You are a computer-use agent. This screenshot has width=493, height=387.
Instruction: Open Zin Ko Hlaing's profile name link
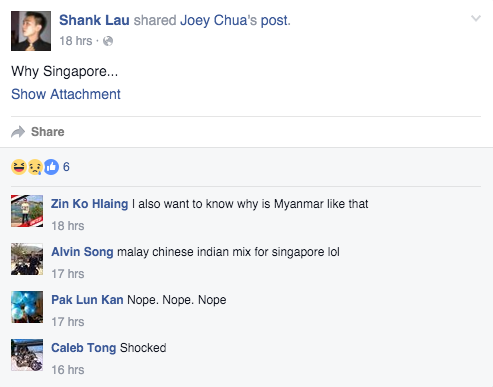[x=89, y=204]
